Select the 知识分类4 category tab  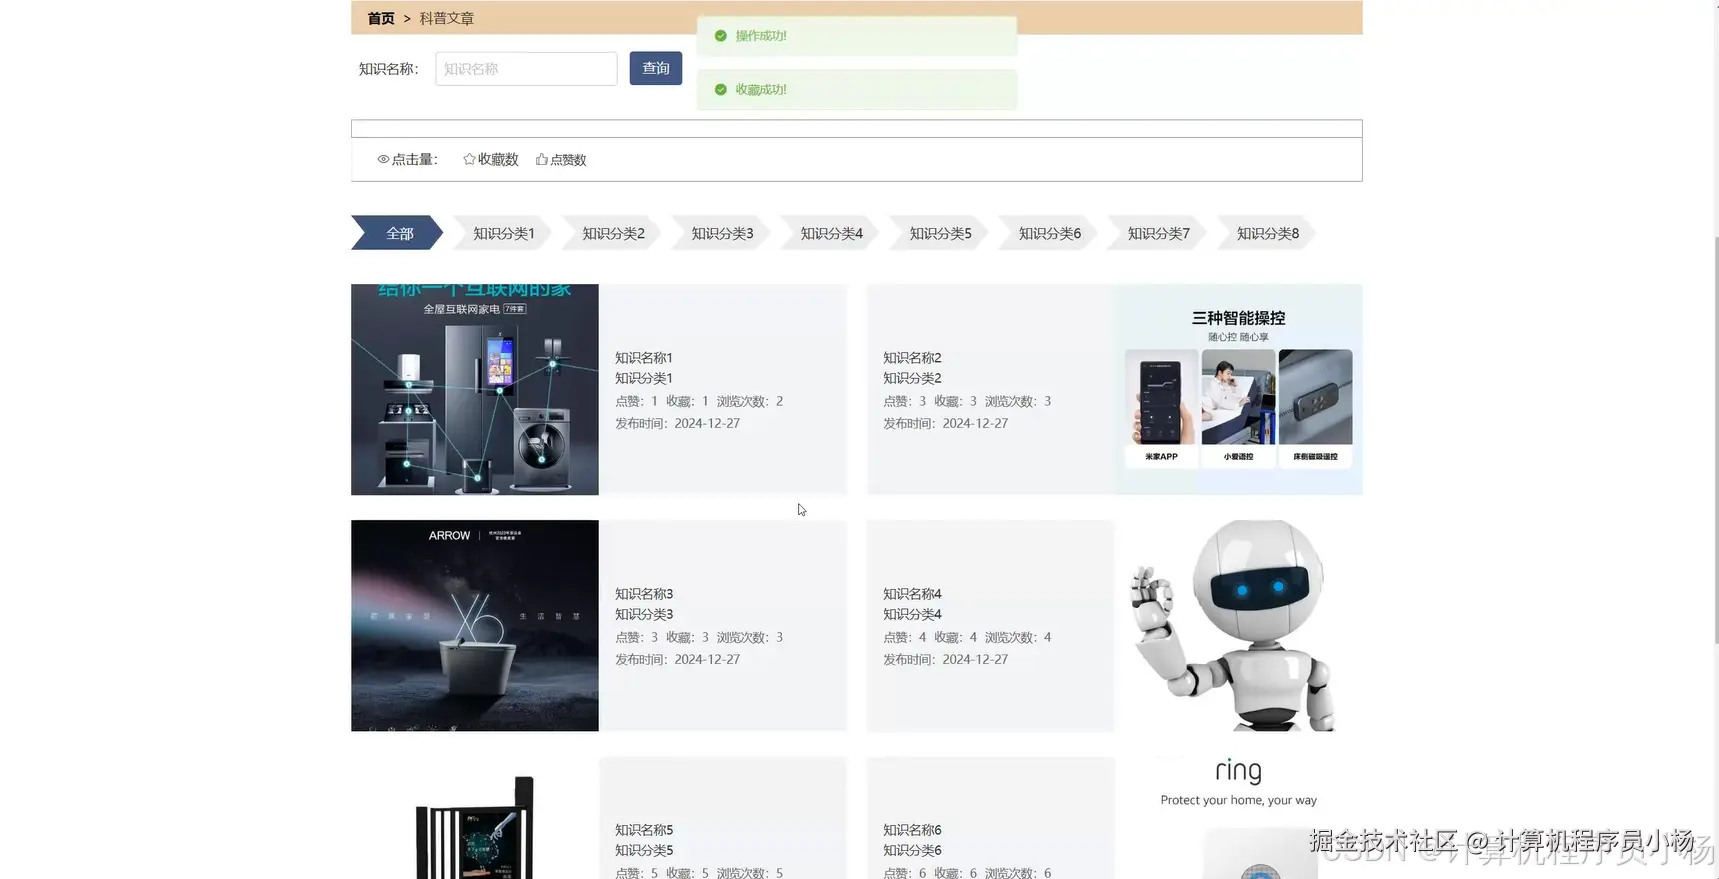coord(831,233)
